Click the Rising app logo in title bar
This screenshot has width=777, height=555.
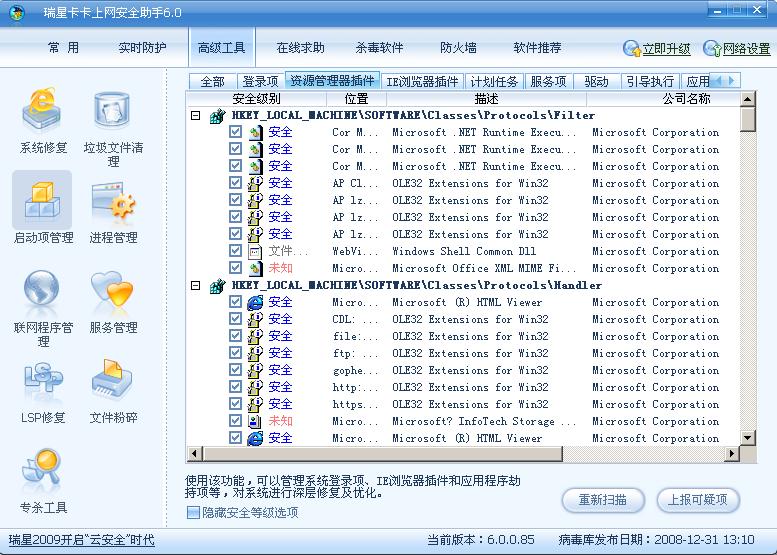[16, 12]
